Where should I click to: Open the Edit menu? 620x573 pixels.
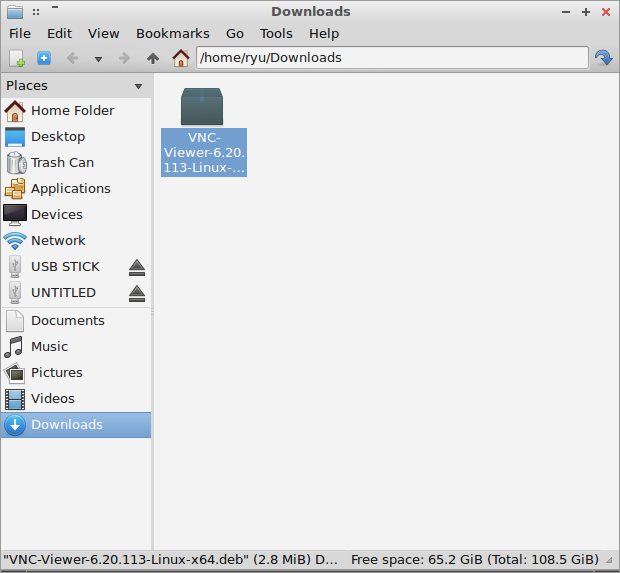tap(59, 34)
